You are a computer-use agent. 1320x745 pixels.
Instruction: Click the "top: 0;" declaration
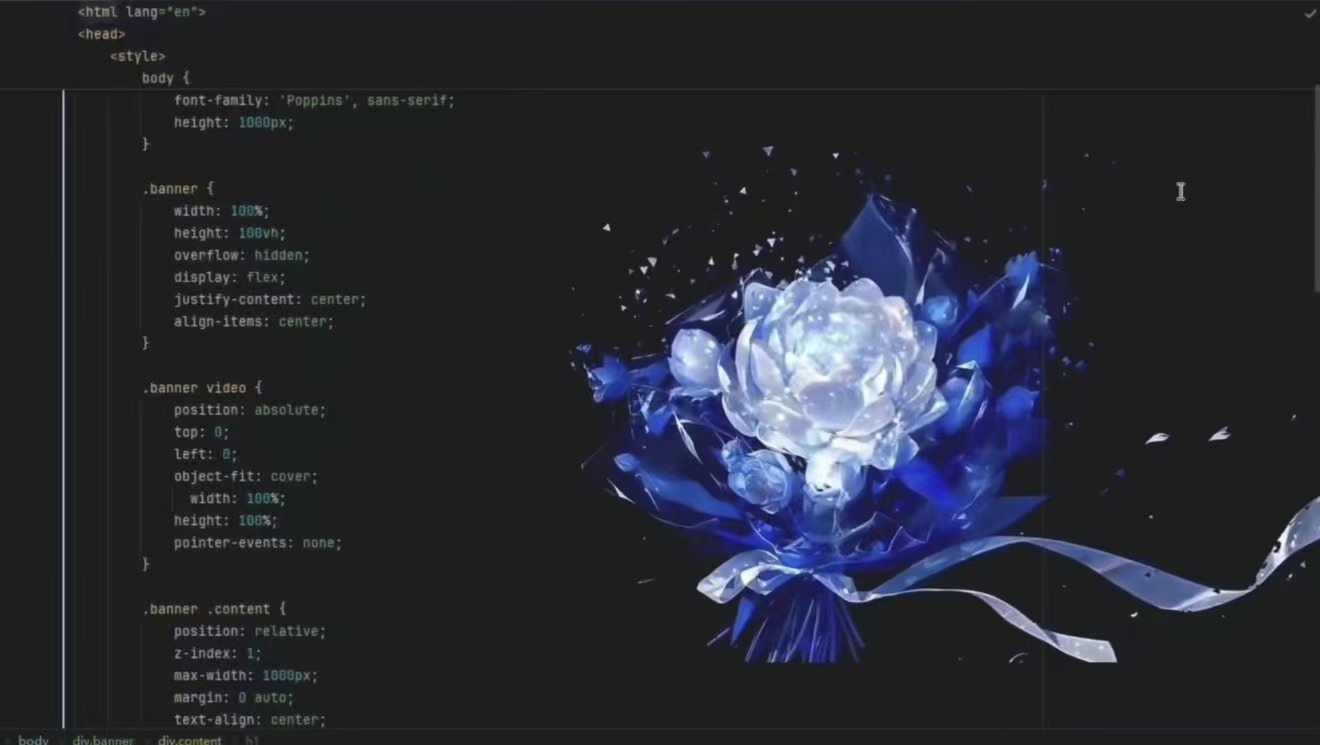[x=202, y=432]
